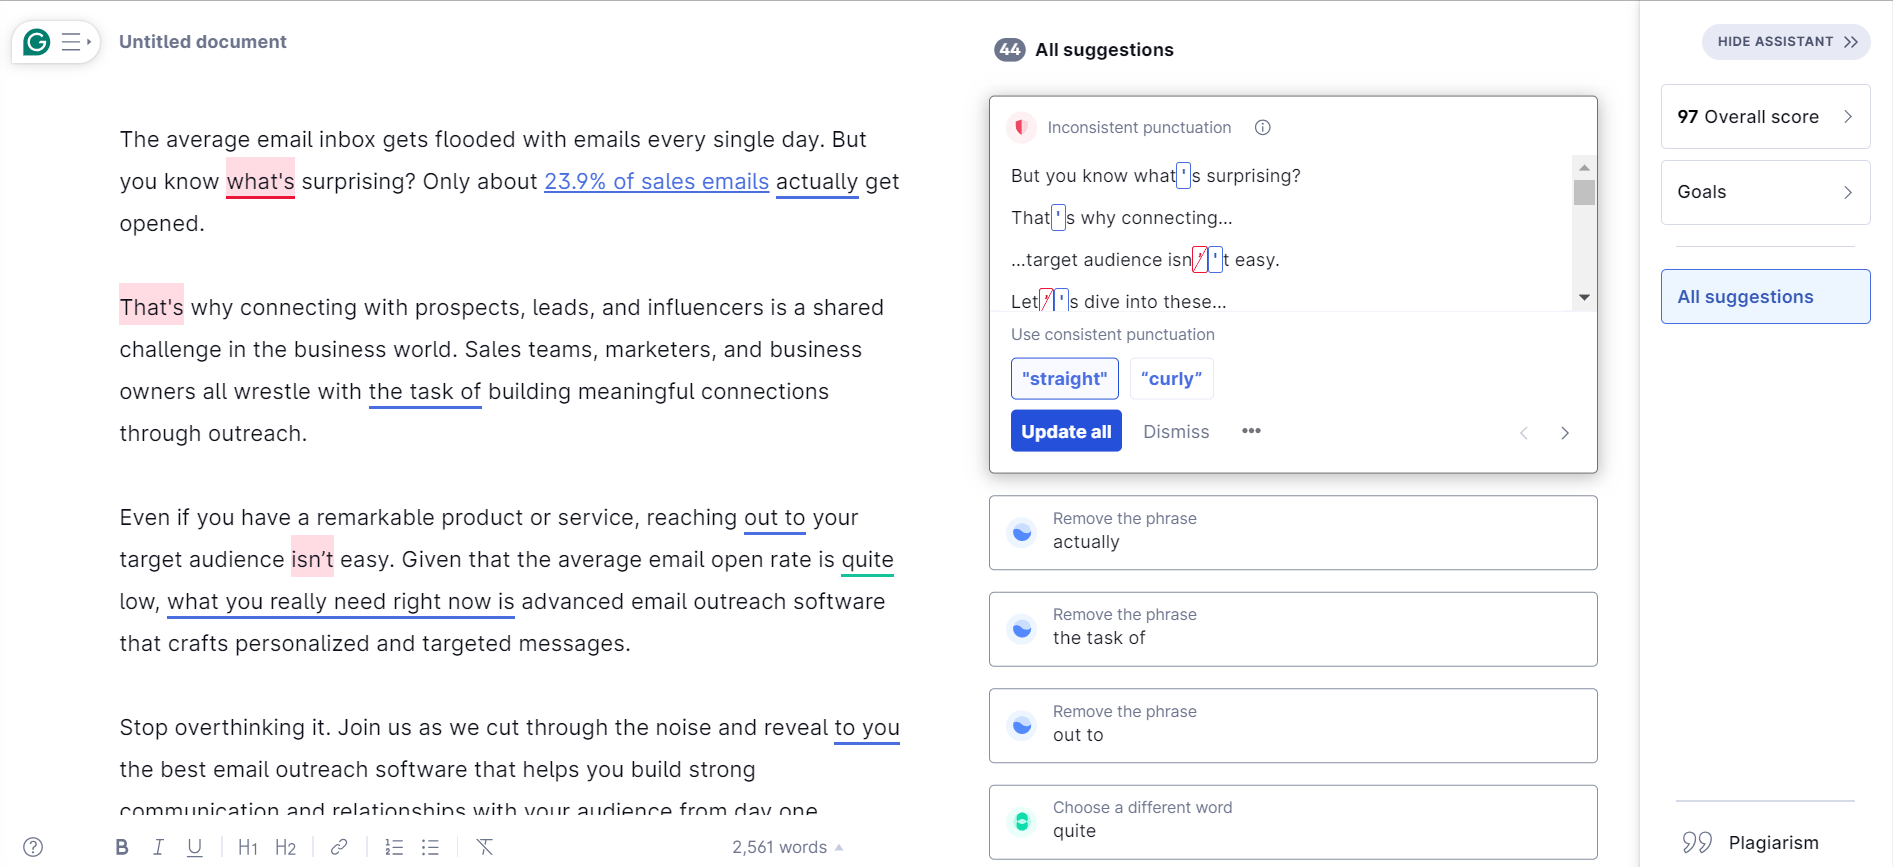The width and height of the screenshot is (1893, 867).
Task: Apply a numbered list
Action: pos(393,847)
